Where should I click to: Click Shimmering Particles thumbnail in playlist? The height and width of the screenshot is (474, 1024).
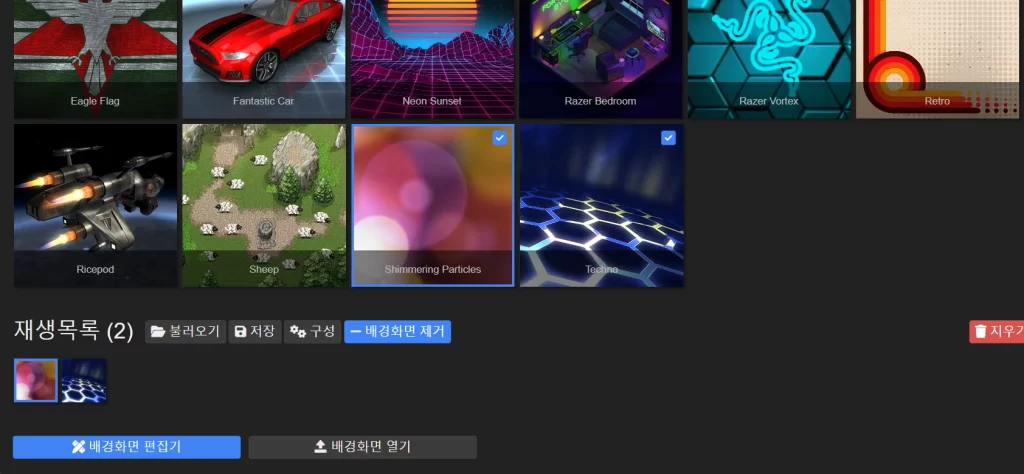(x=36, y=381)
